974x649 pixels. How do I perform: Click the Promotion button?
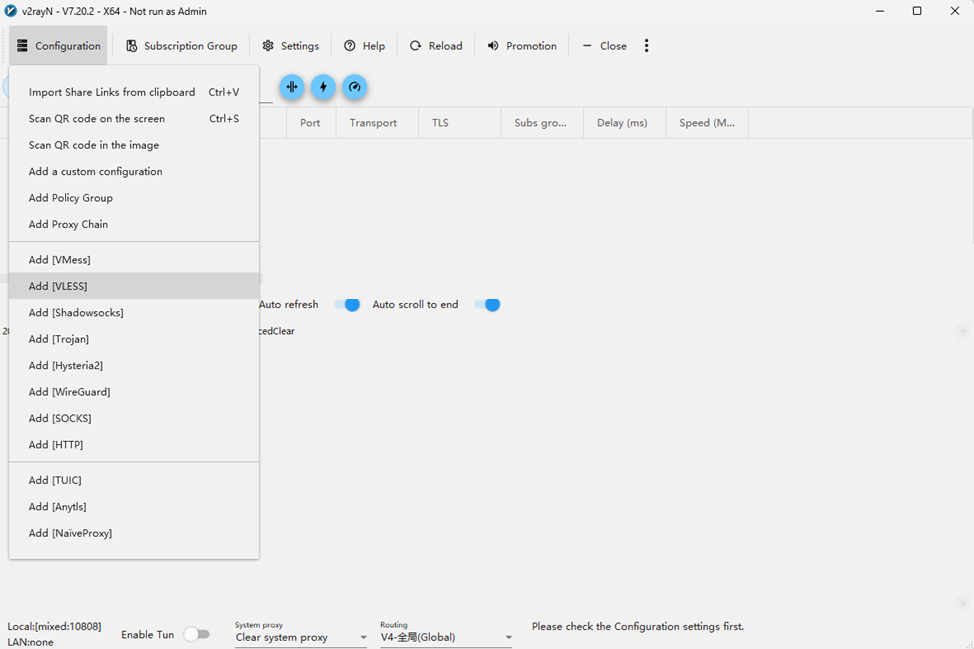pyautogui.click(x=522, y=46)
